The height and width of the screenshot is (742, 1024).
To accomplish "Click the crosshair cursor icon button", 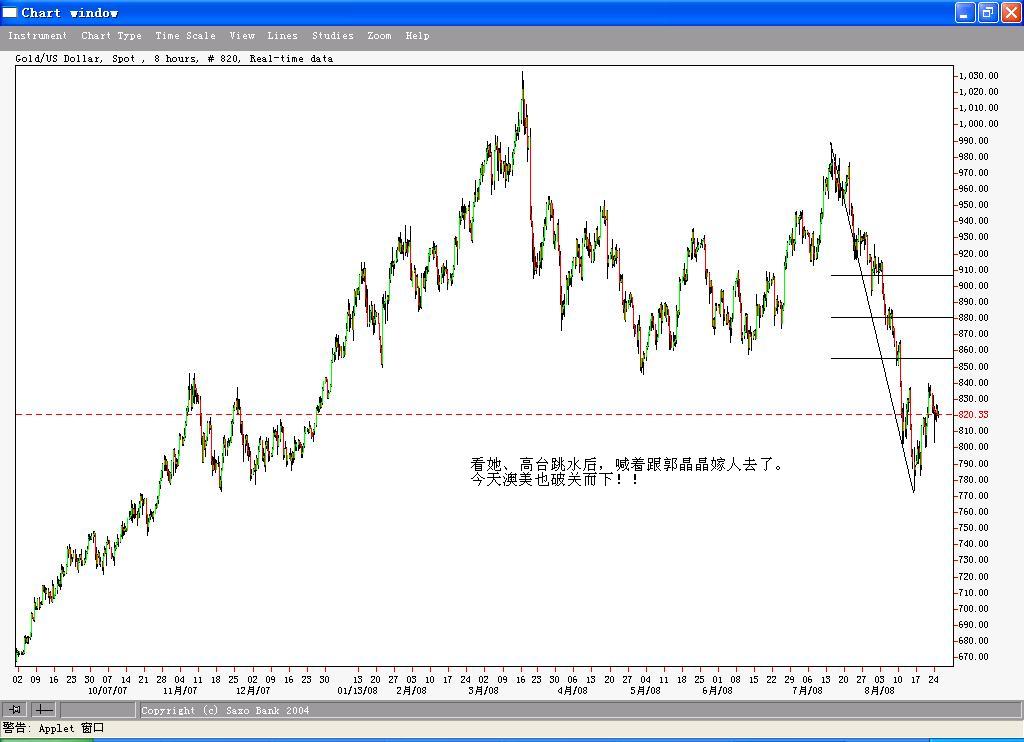I will click(x=44, y=709).
